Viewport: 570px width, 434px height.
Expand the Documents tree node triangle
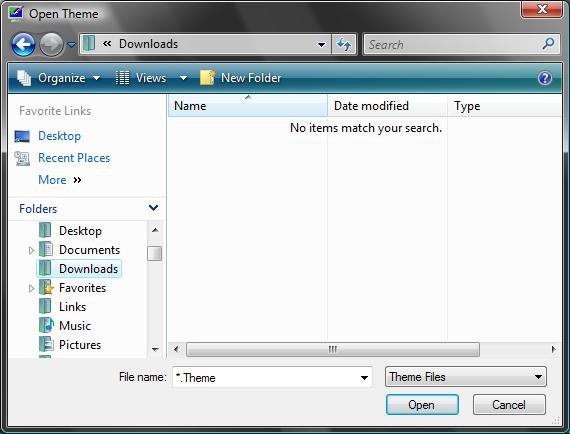[31, 250]
